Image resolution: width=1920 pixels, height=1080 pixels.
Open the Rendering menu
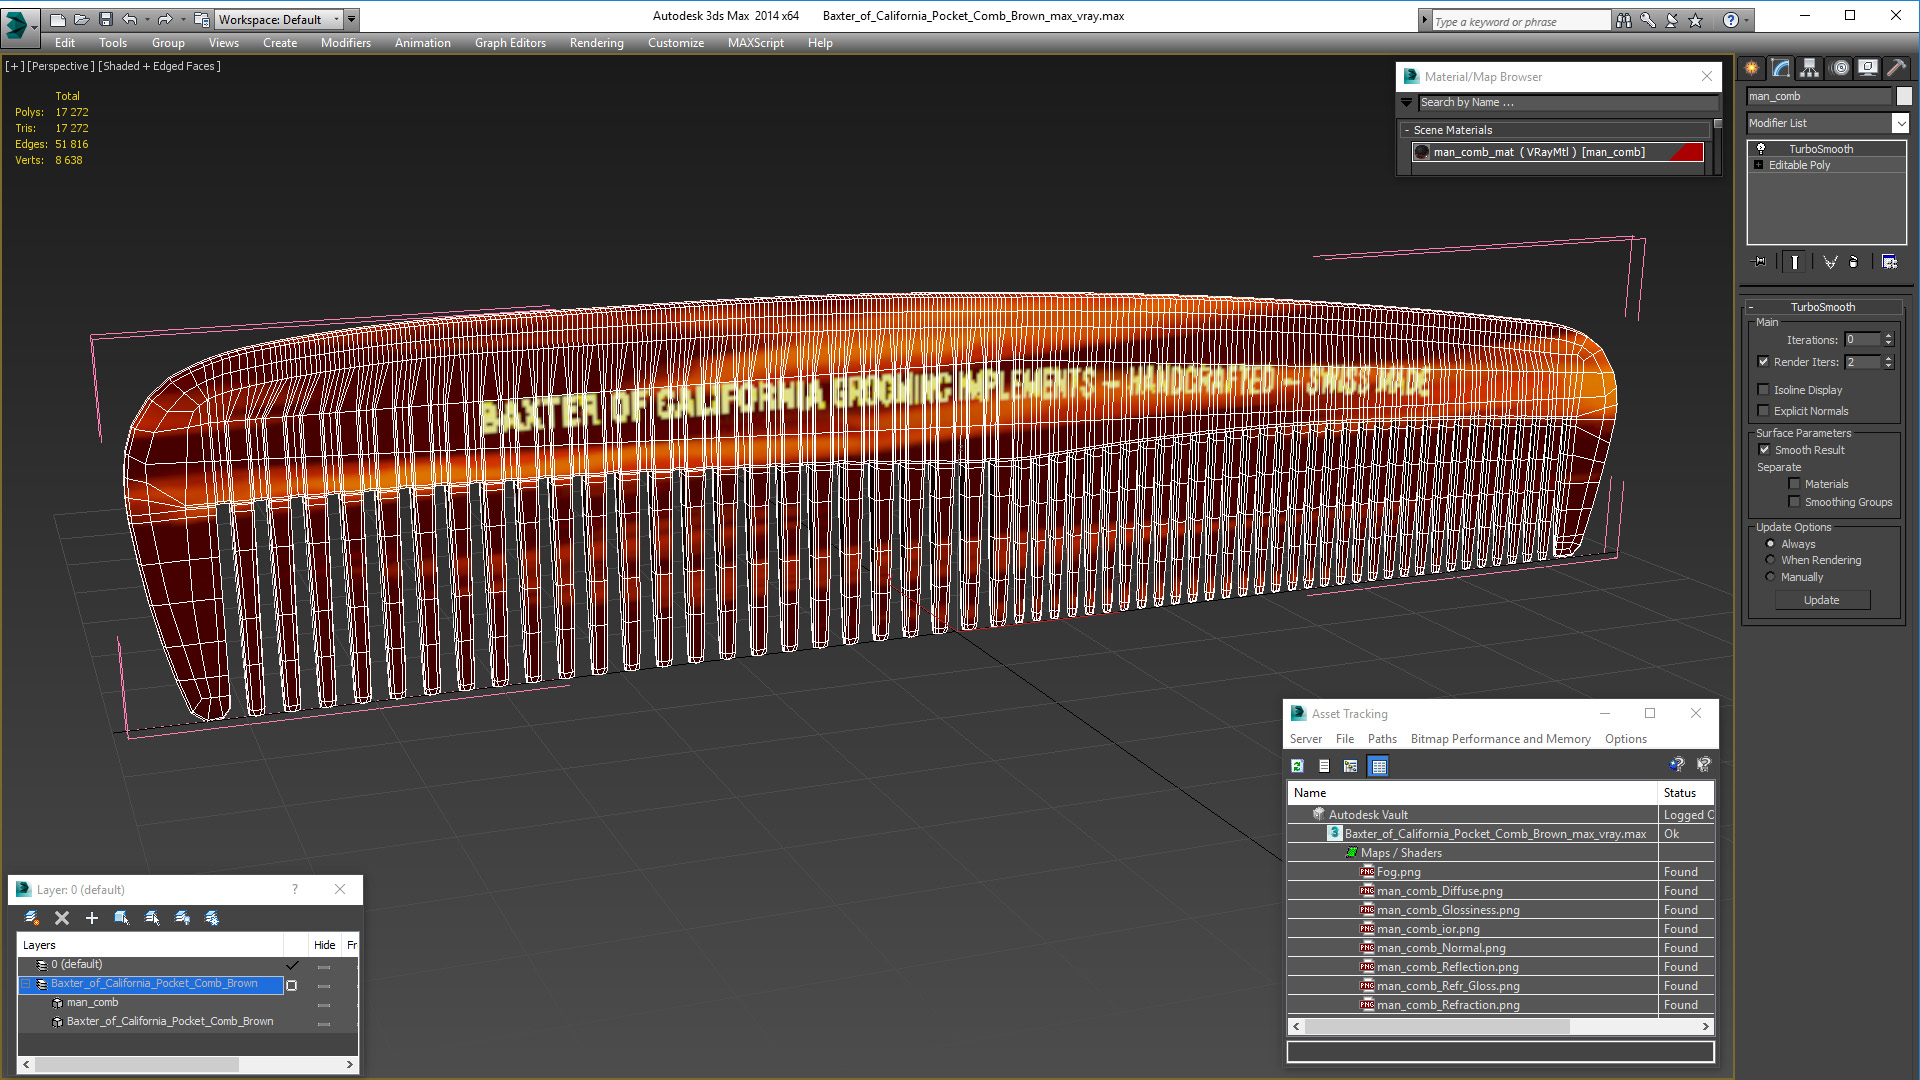pyautogui.click(x=596, y=43)
